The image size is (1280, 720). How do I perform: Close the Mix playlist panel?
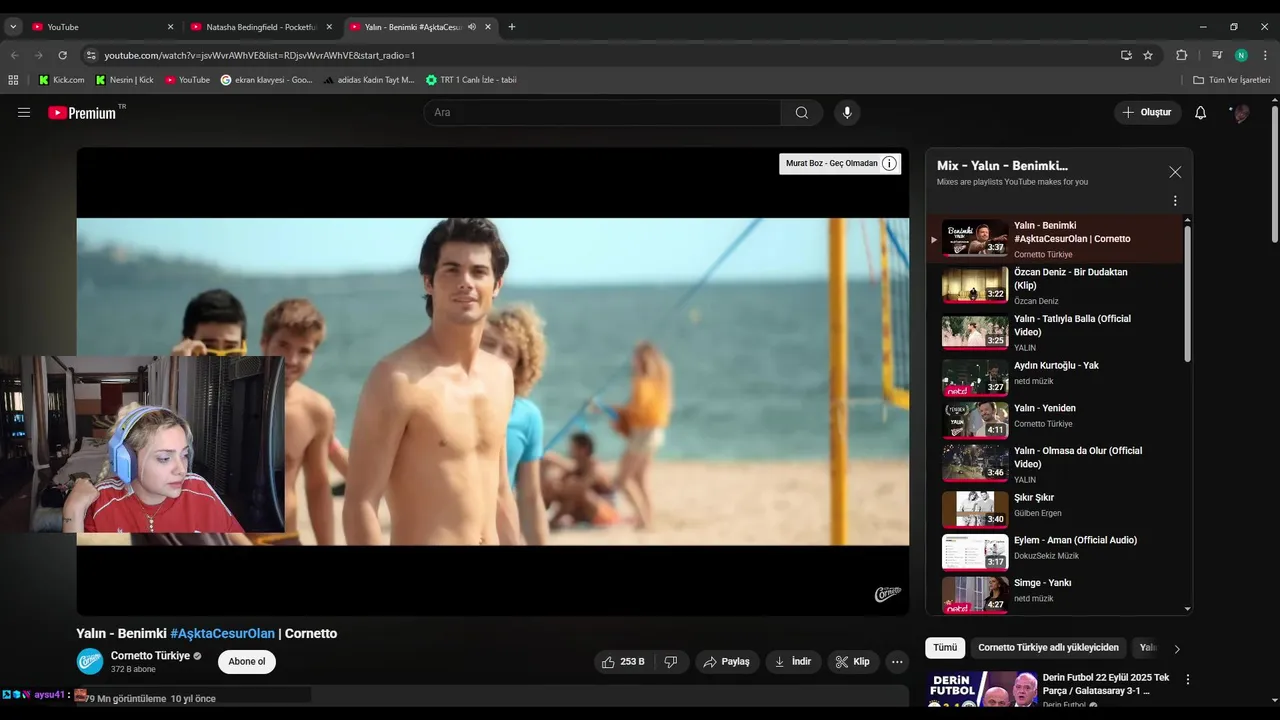coord(1175,172)
